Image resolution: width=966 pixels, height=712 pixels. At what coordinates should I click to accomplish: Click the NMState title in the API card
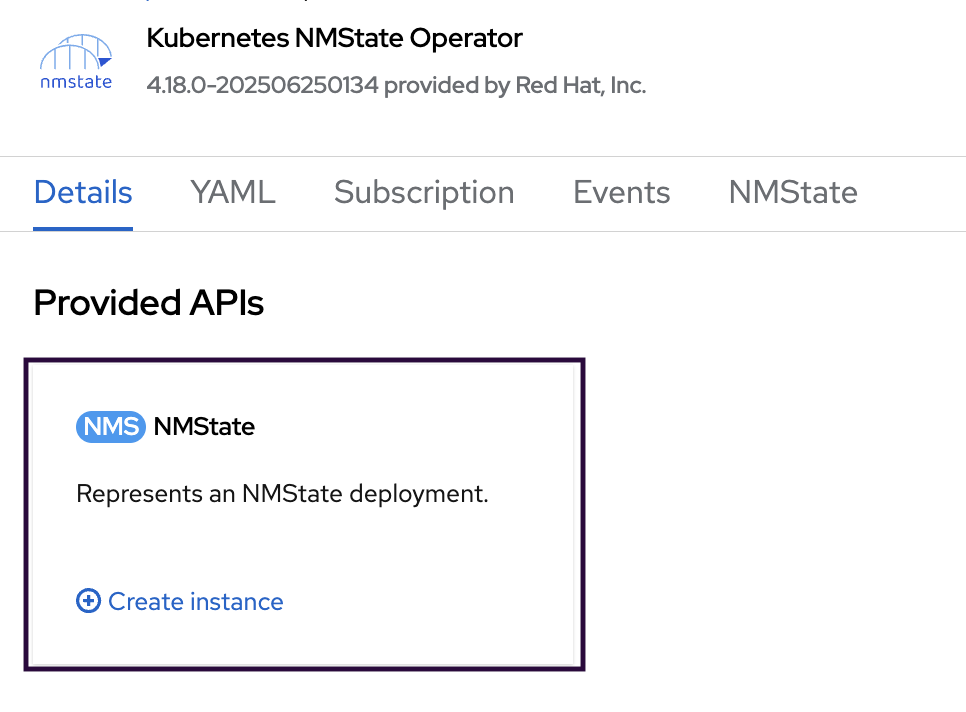coord(204,427)
